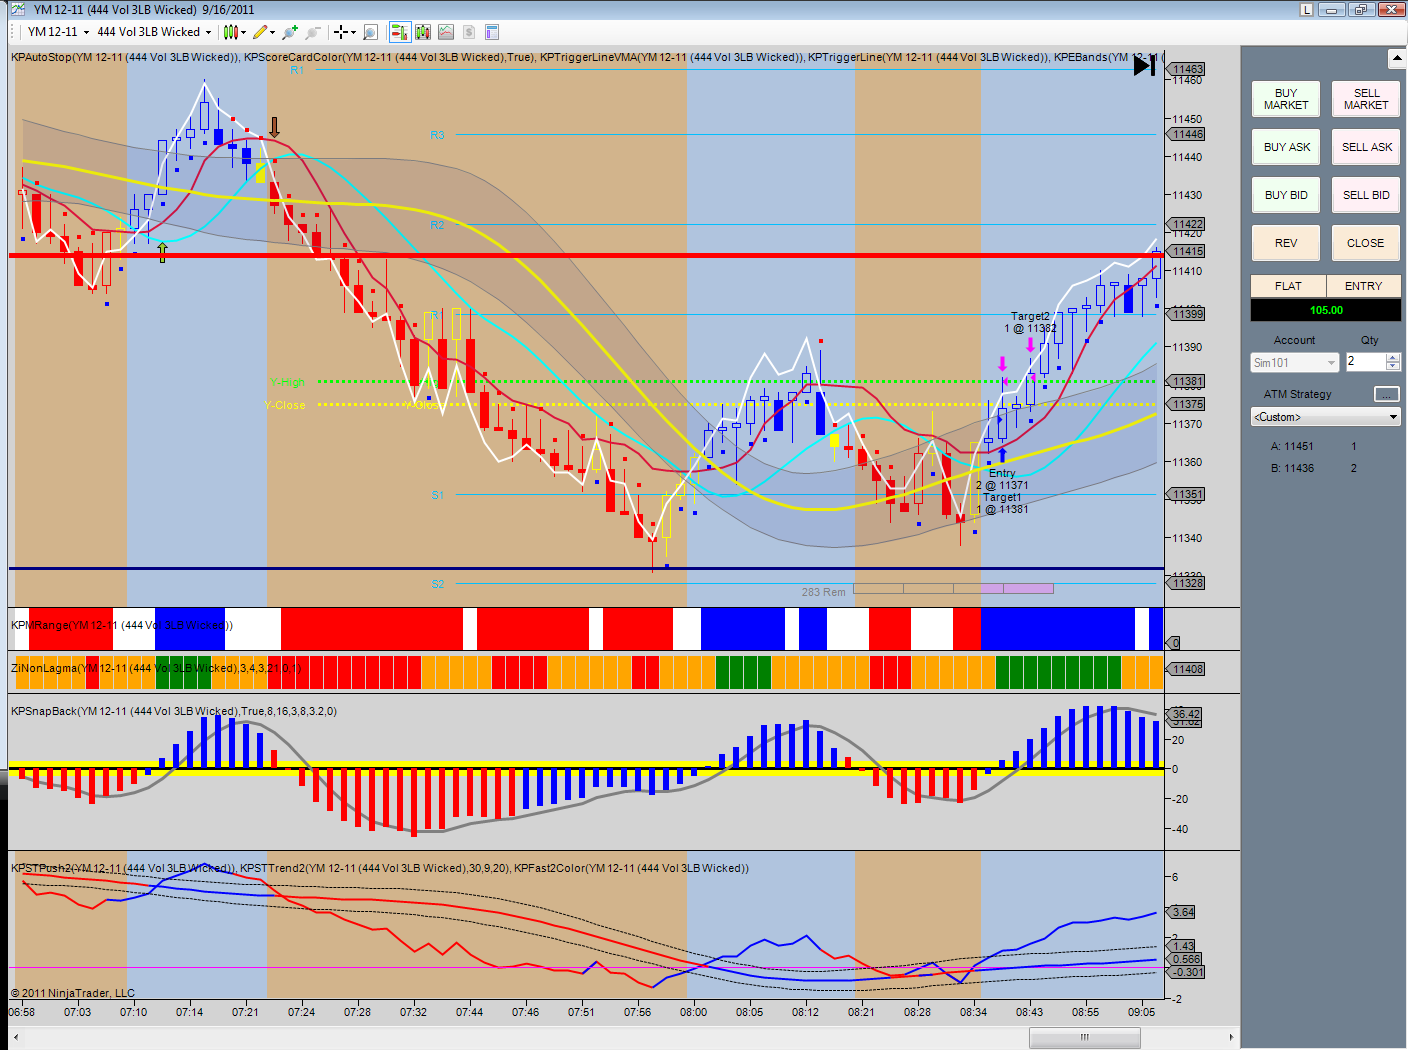
Task: Decrease quantity with the down stepper
Action: (x=1393, y=366)
